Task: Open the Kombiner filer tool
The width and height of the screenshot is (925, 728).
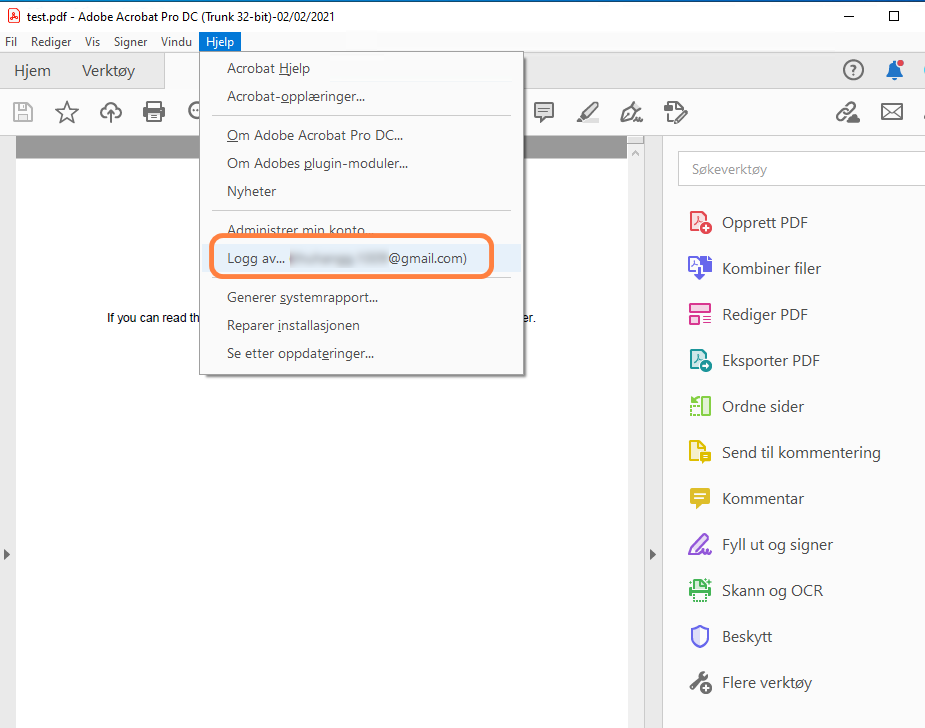Action: (771, 268)
